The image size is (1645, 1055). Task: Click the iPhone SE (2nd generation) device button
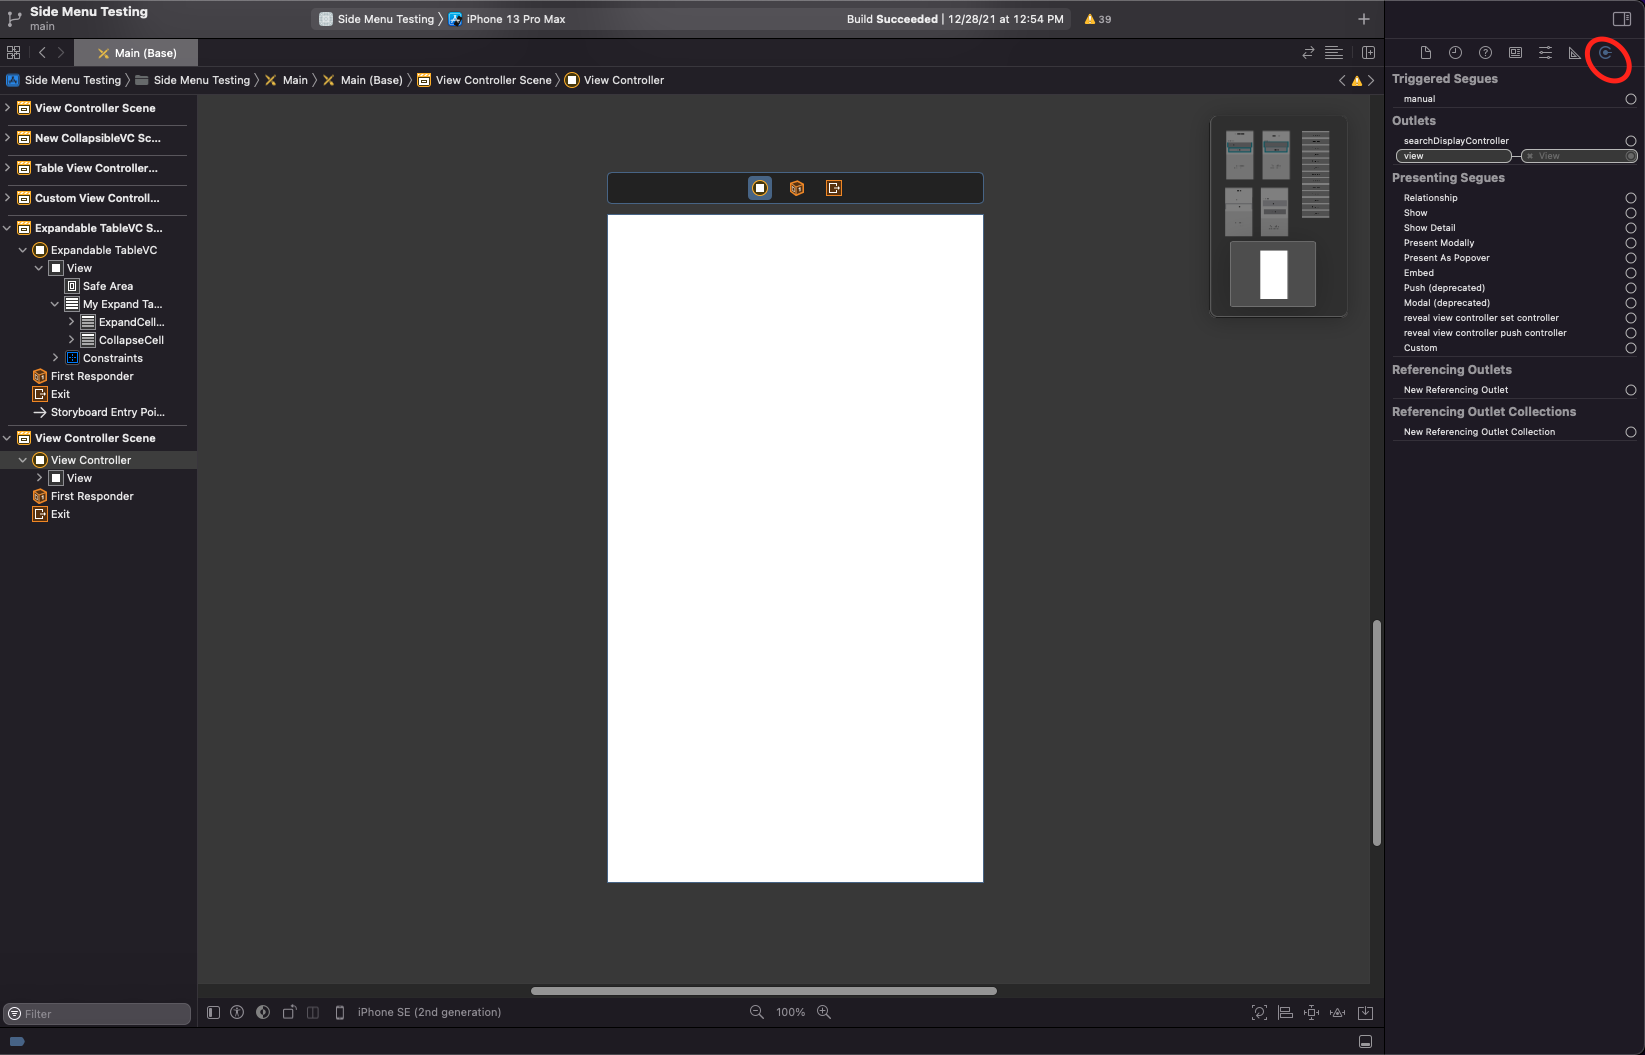pyautogui.click(x=419, y=1012)
